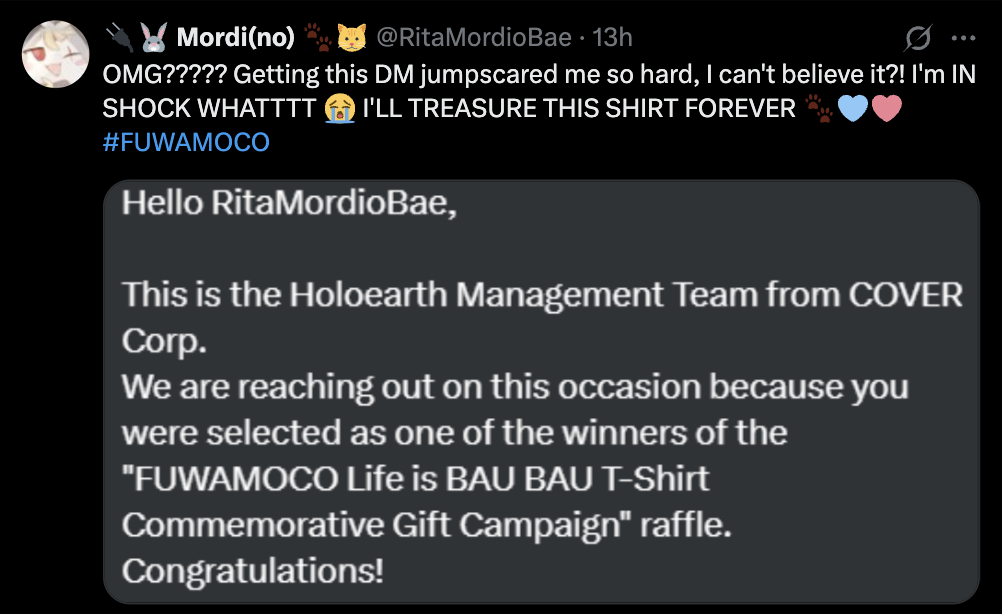Screen dimensions: 1002x614
Task: Click the "Congratulations!" text in the image
Action: (x=253, y=571)
